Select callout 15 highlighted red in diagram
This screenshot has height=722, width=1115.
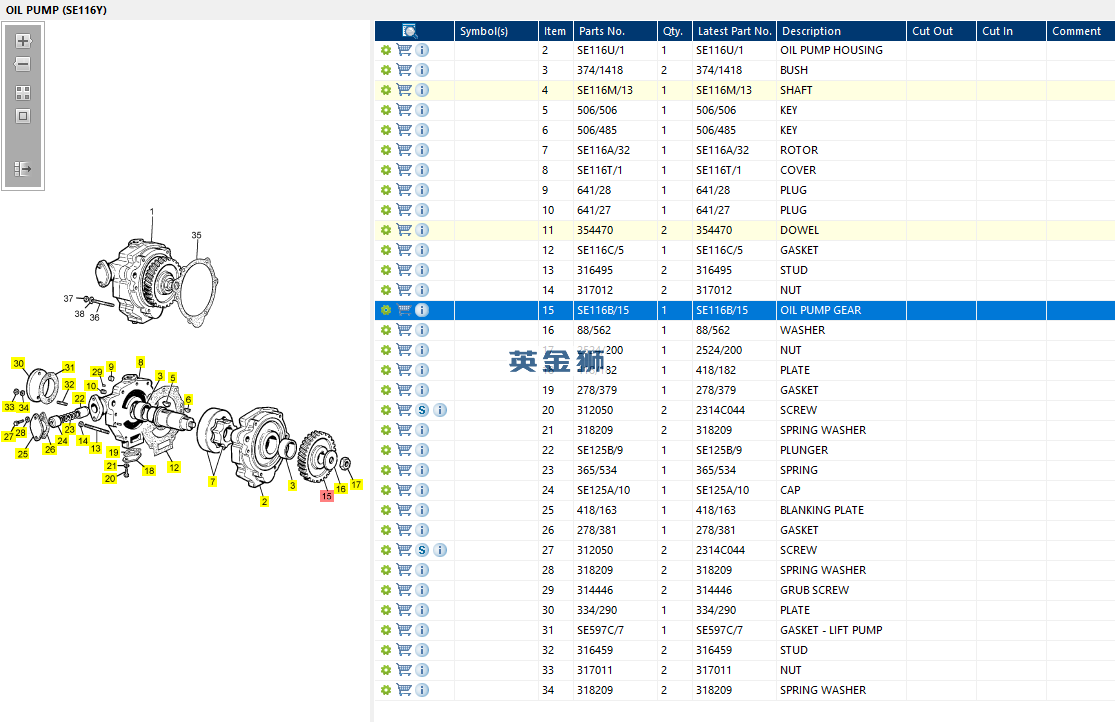(326, 496)
